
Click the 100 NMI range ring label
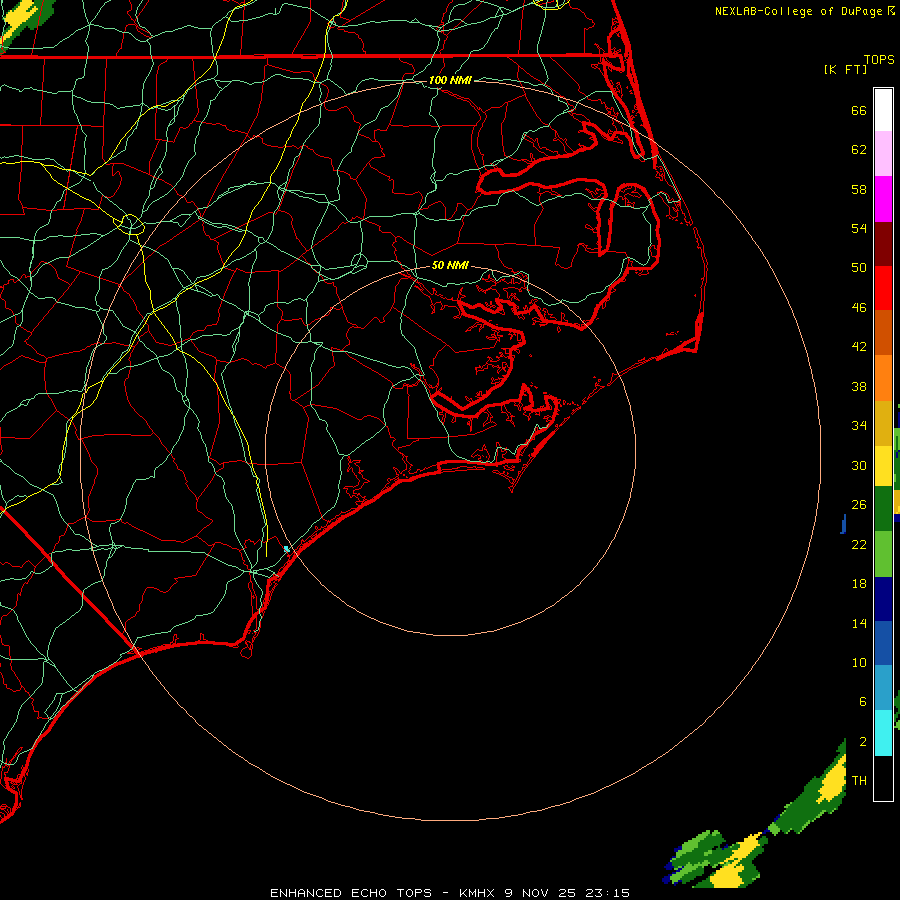[450, 80]
